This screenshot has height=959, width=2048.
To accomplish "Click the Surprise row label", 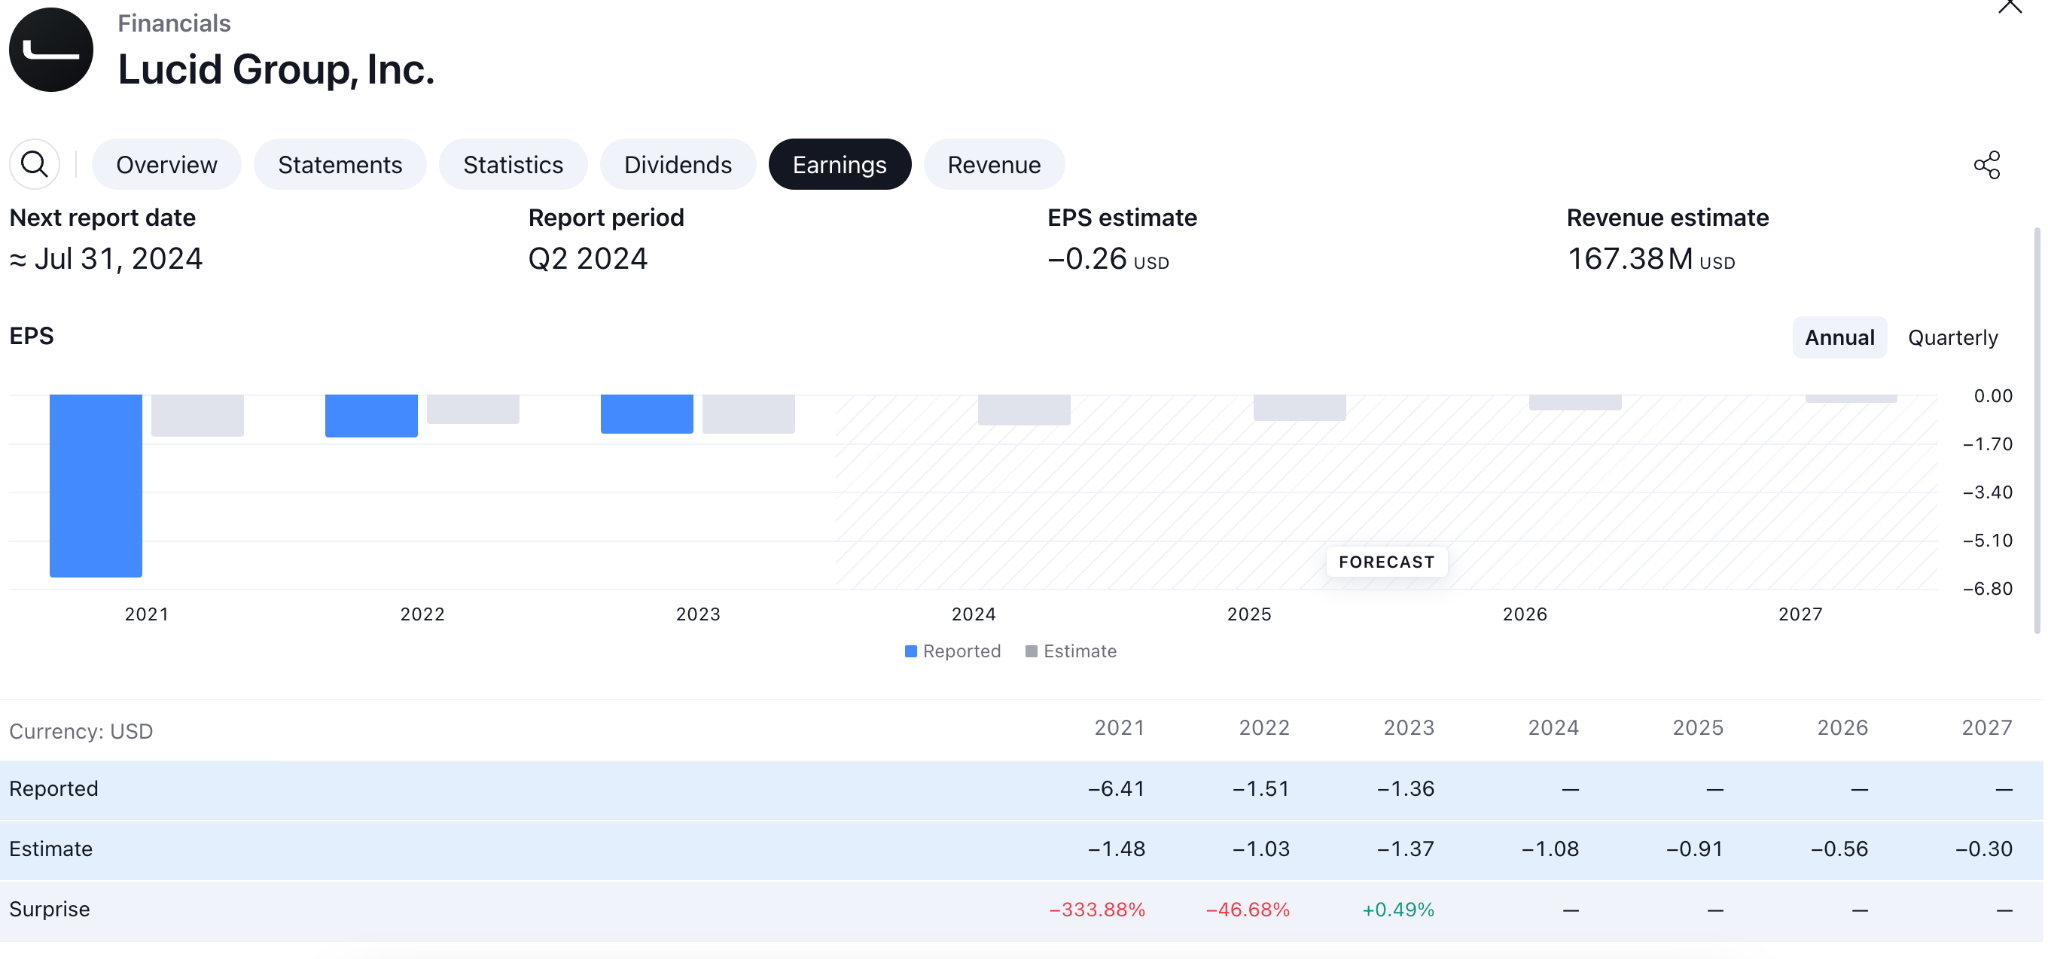I will tap(50, 909).
